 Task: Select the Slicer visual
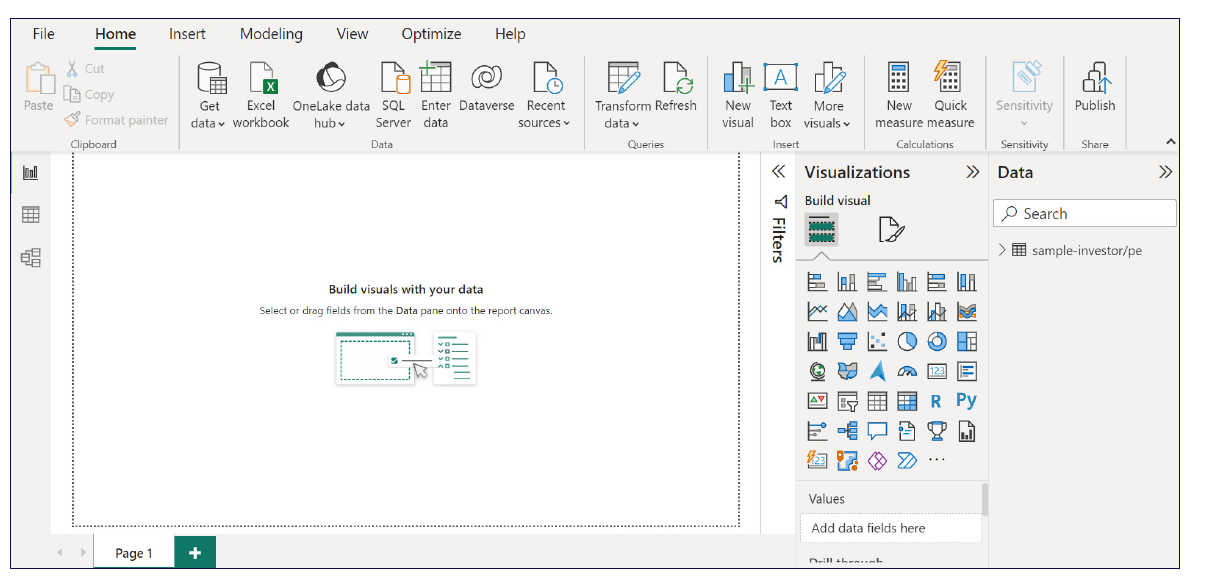(847, 401)
